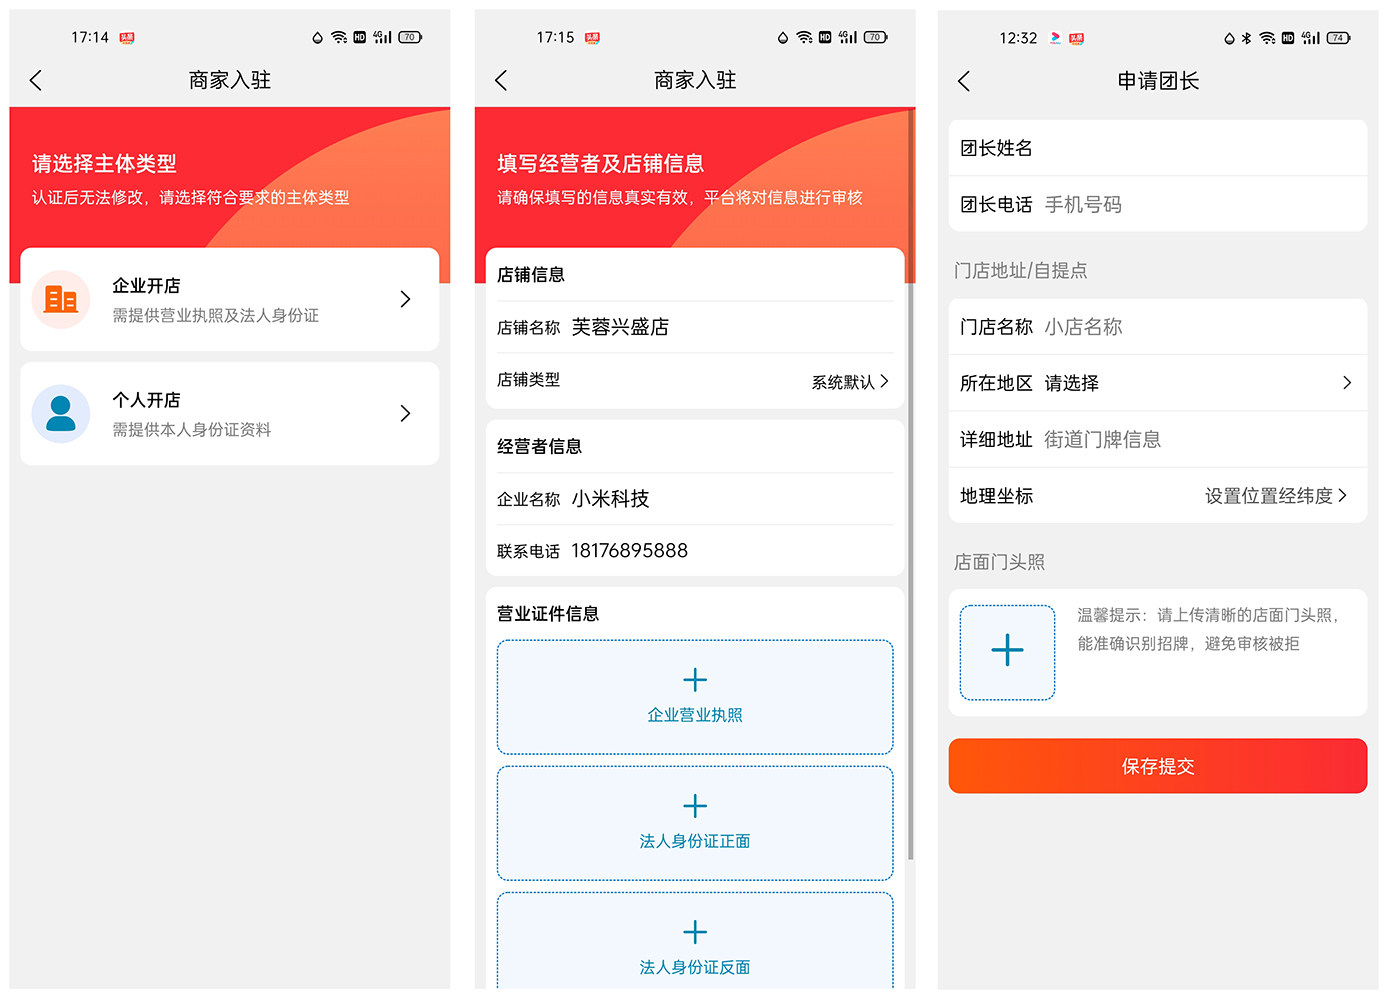Tap the back arrow on first 商家入驻 screen

[x=36, y=80]
